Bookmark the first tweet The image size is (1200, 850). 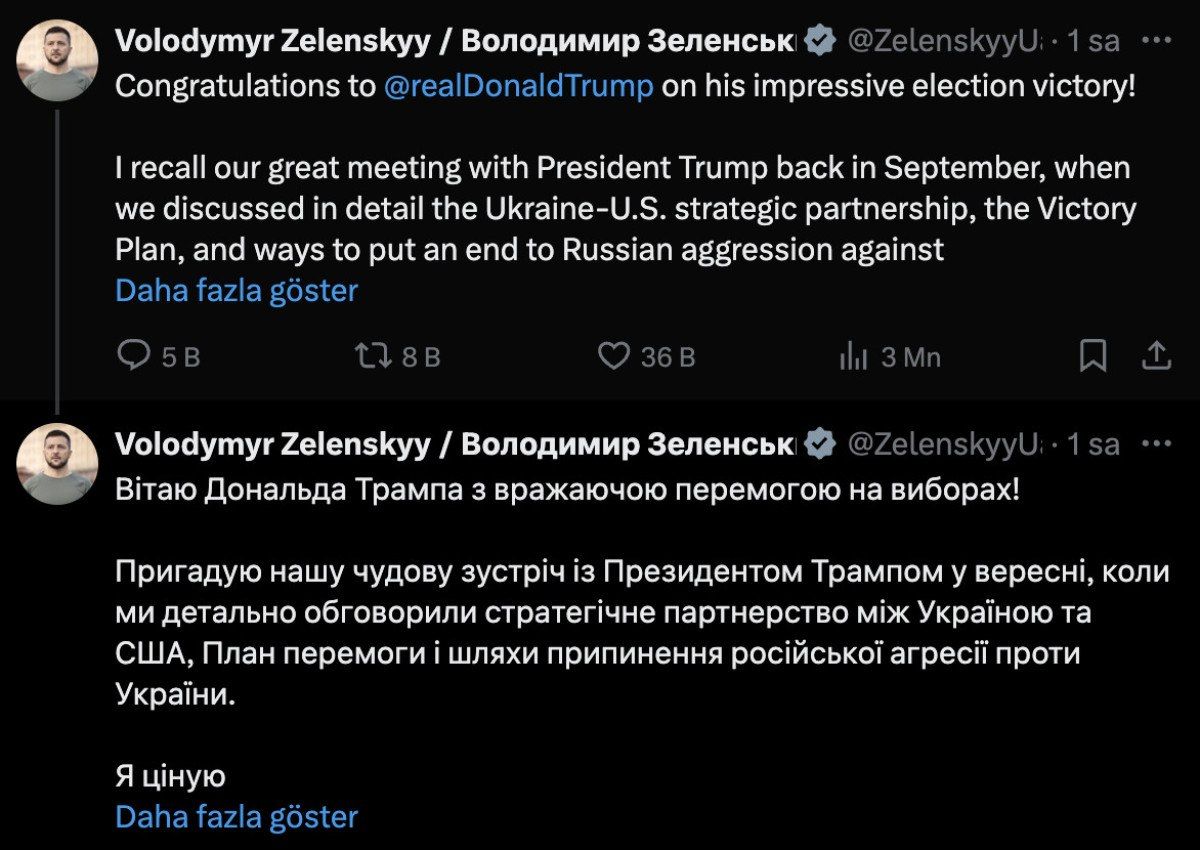point(1093,356)
